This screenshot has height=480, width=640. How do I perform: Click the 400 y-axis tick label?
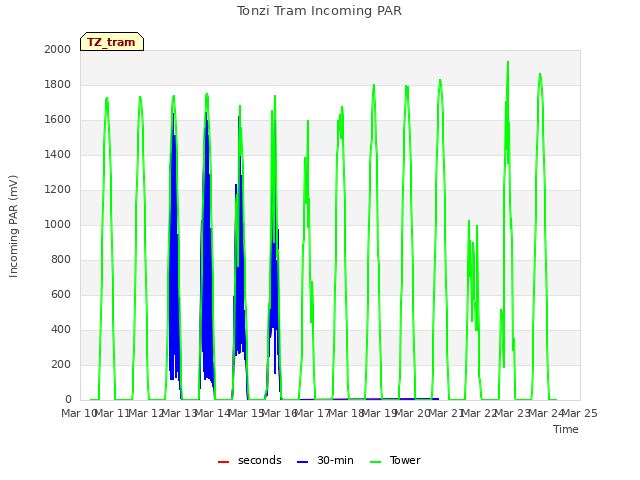61,329
